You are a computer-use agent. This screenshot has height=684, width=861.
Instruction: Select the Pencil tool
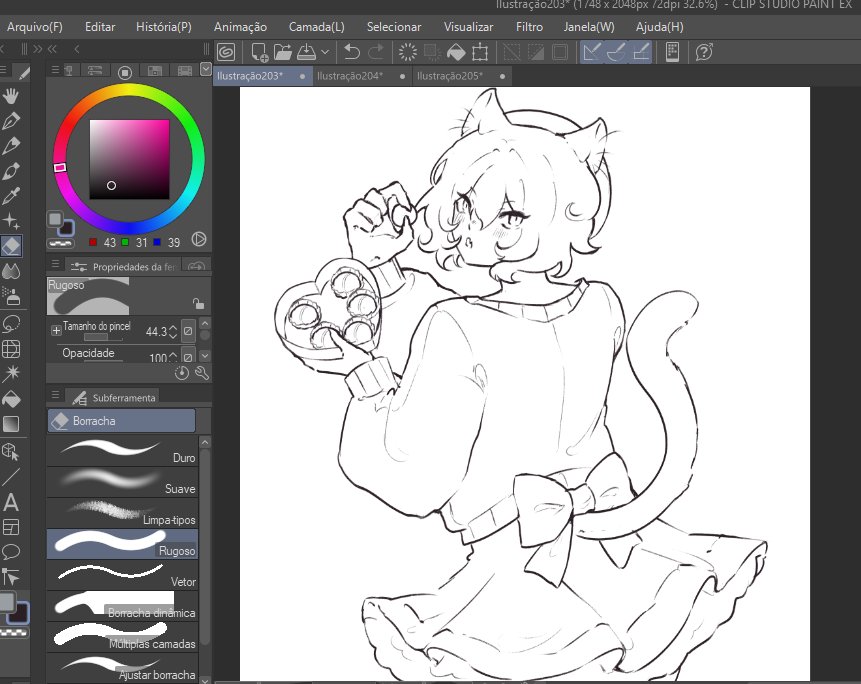(x=10, y=145)
